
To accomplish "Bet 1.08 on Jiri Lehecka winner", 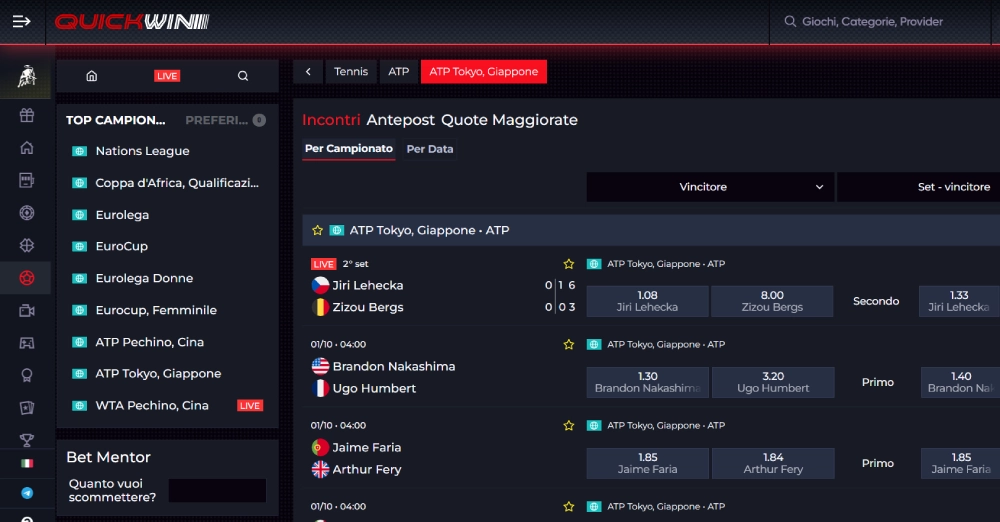I will tap(647, 301).
